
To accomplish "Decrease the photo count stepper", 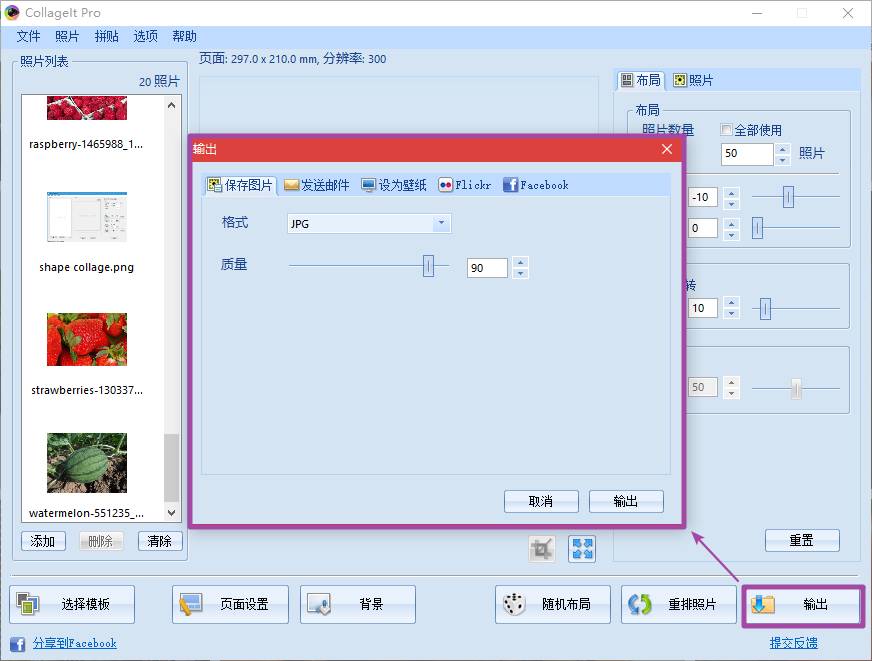I will point(782,160).
